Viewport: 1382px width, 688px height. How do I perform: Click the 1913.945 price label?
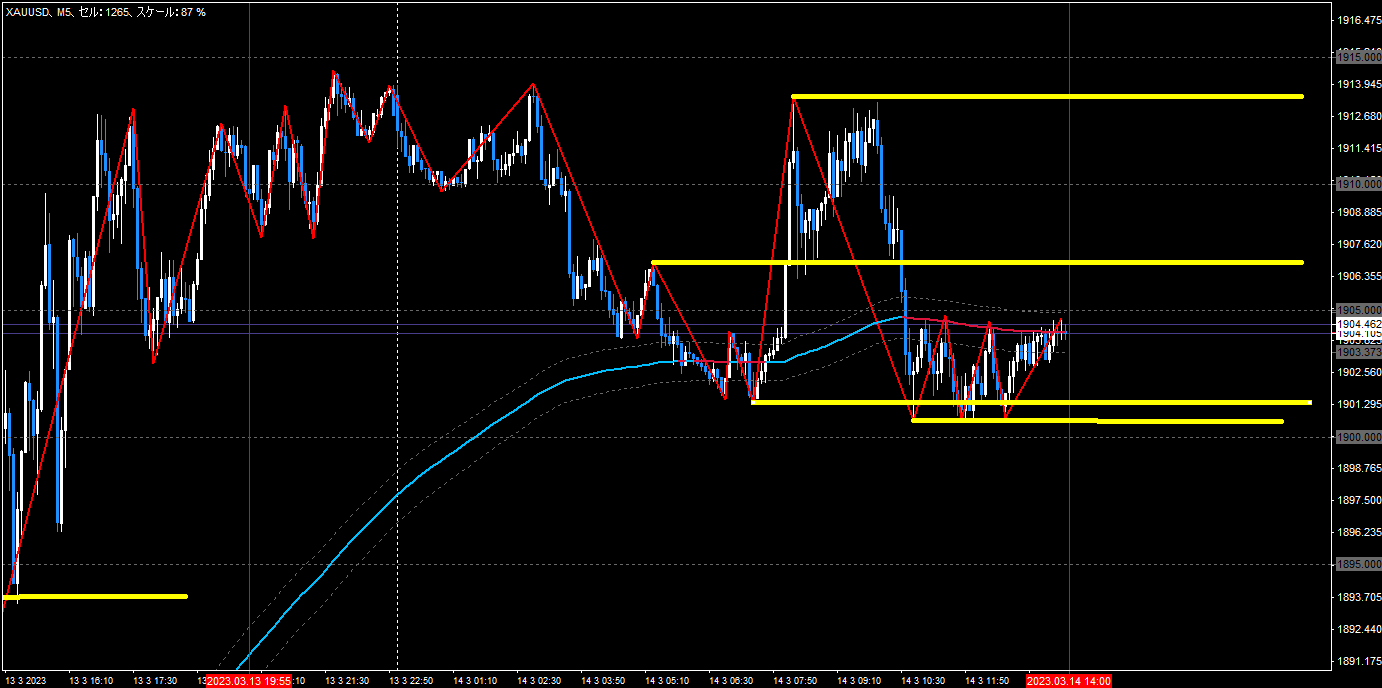tap(1359, 84)
